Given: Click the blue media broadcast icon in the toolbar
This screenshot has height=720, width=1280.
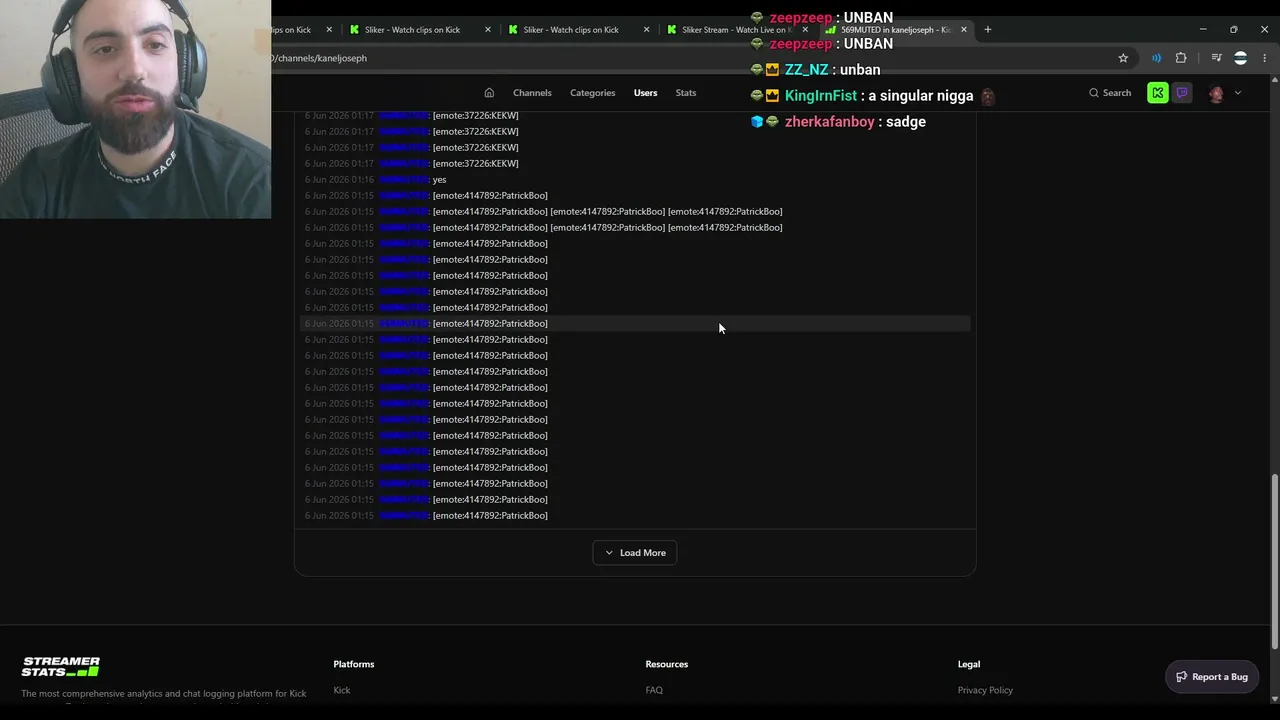Looking at the screenshot, I should click(1157, 58).
